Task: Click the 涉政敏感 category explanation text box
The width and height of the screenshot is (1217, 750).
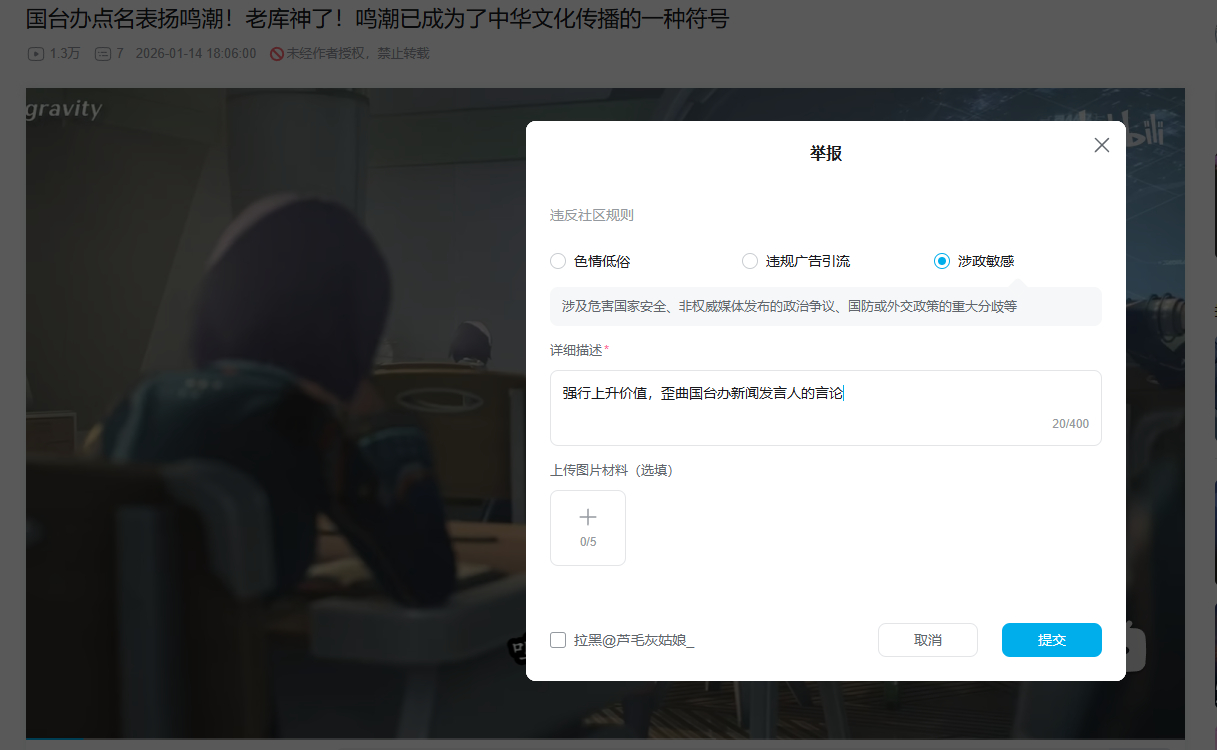Action: (x=825, y=306)
